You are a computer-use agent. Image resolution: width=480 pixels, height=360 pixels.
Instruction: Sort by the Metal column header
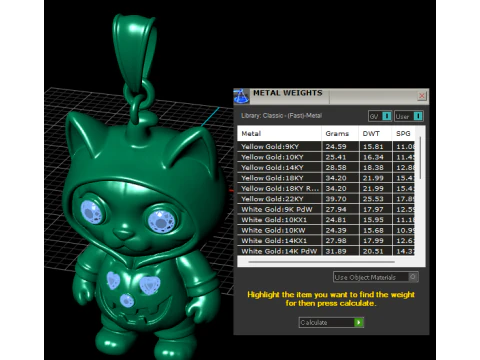click(x=279, y=133)
